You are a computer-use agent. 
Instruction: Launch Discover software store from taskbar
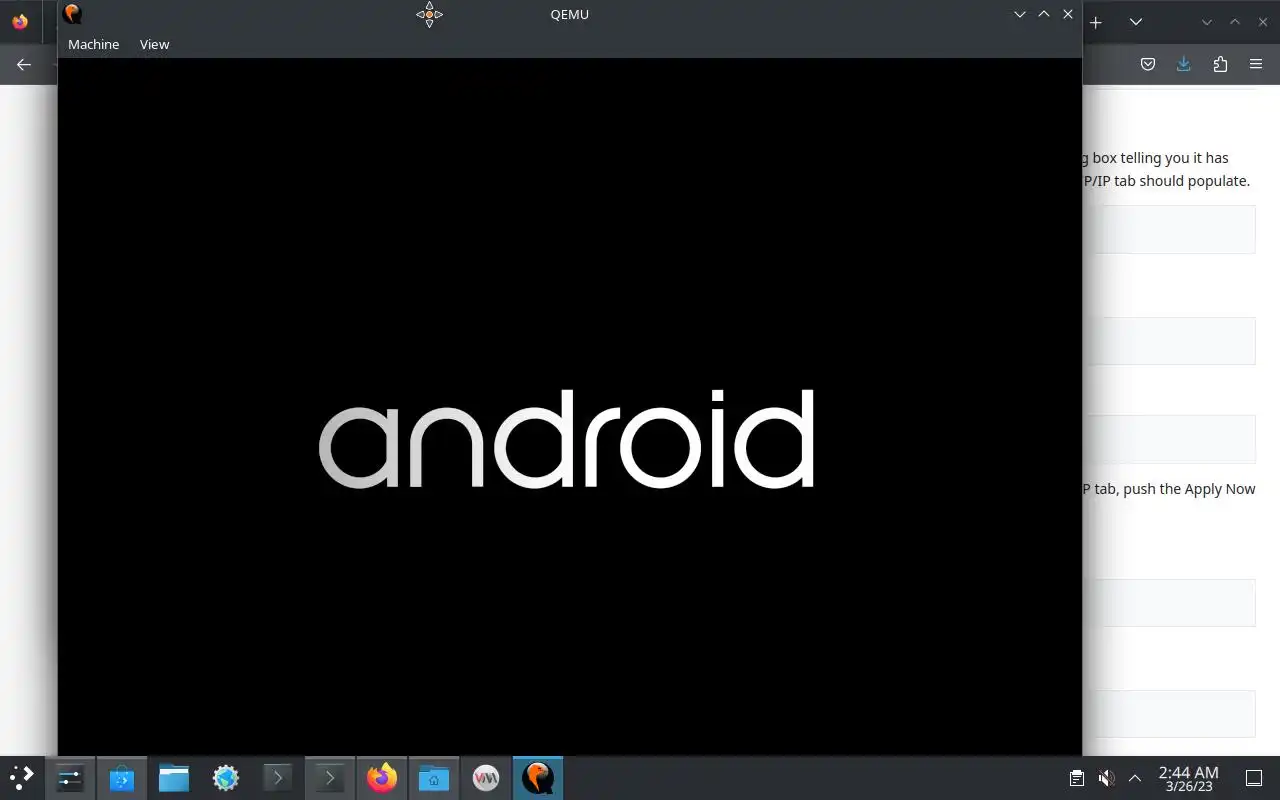[122, 777]
